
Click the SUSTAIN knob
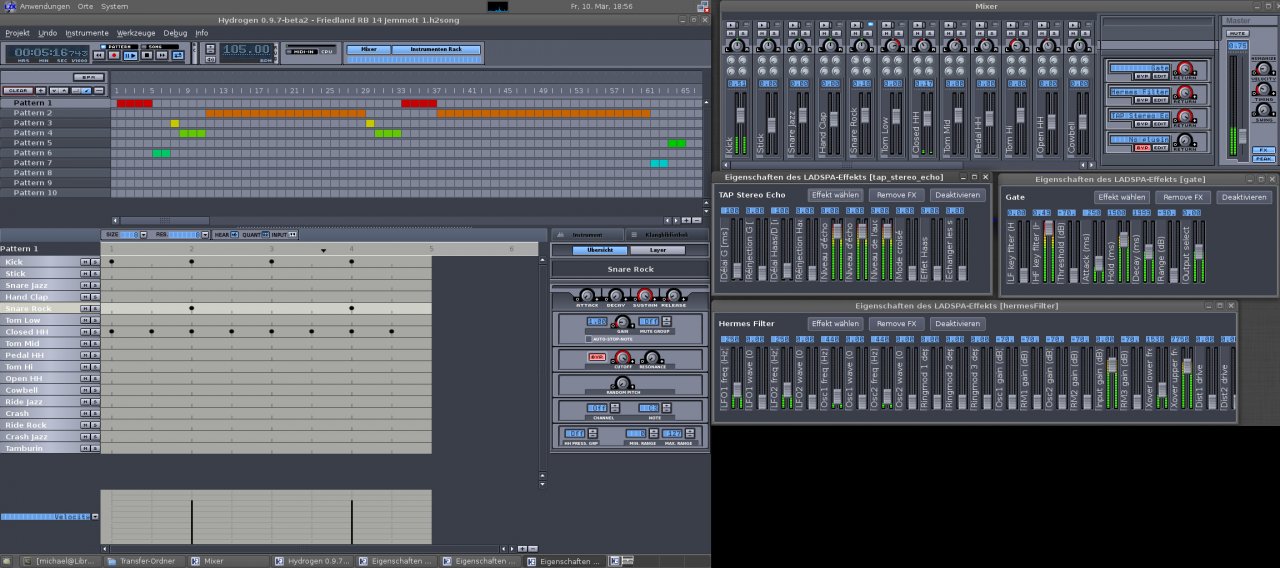coord(644,295)
